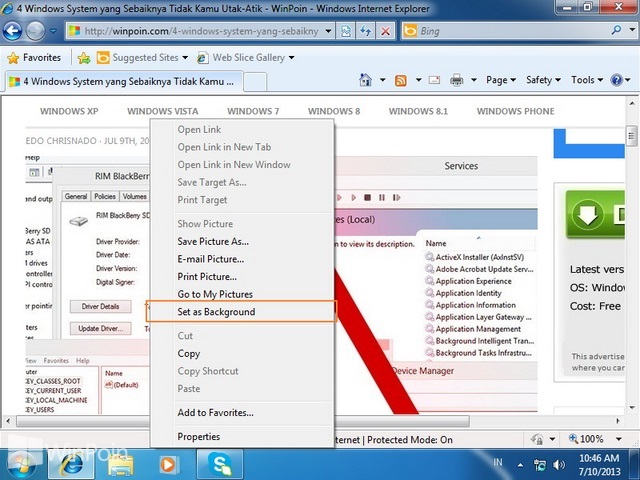This screenshot has height=480, width=640.
Task: Click the Refresh page icon
Action: coord(365,31)
